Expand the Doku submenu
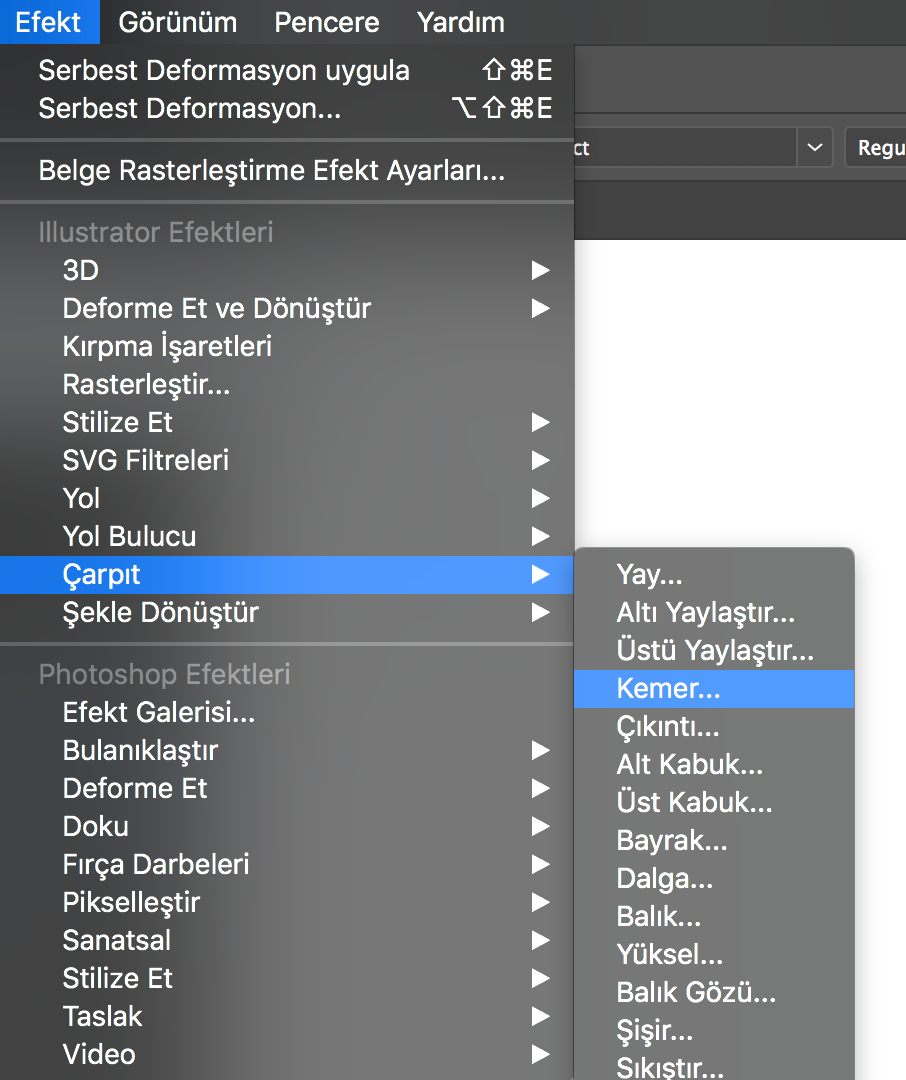Screen dimensions: 906x1080 tap(287, 826)
